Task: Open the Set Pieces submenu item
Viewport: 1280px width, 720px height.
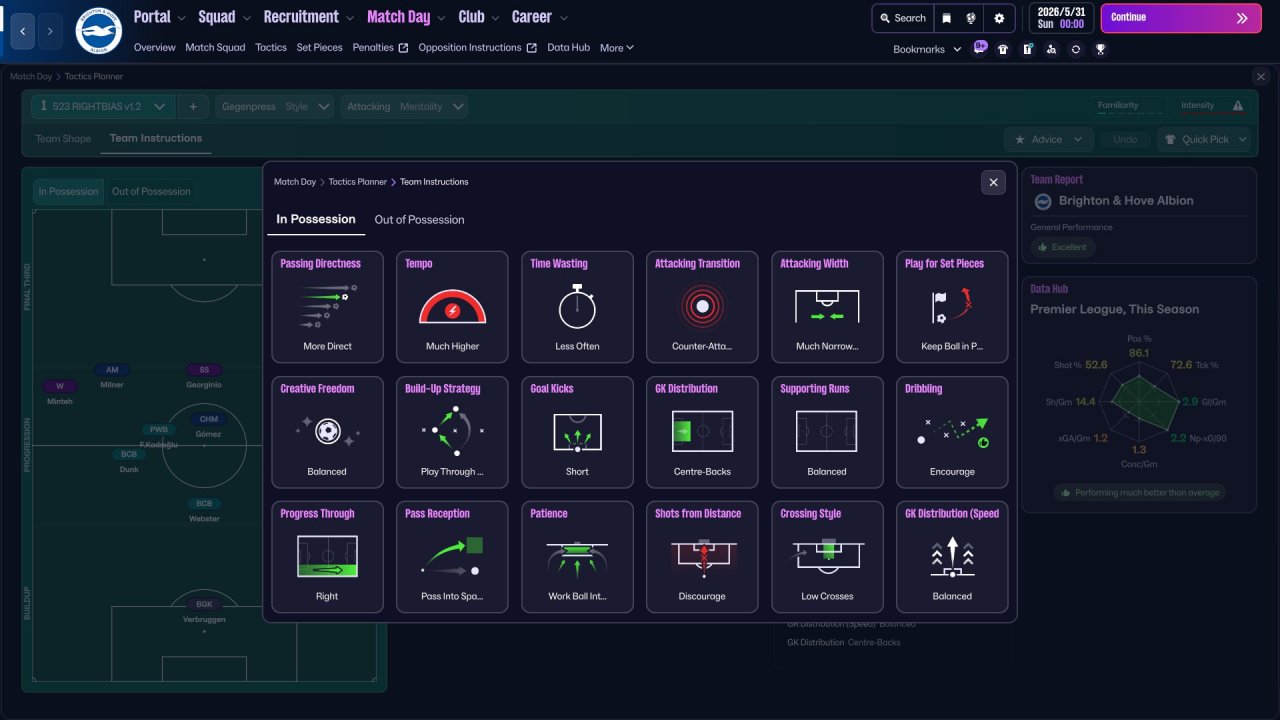Action: pyautogui.click(x=320, y=48)
